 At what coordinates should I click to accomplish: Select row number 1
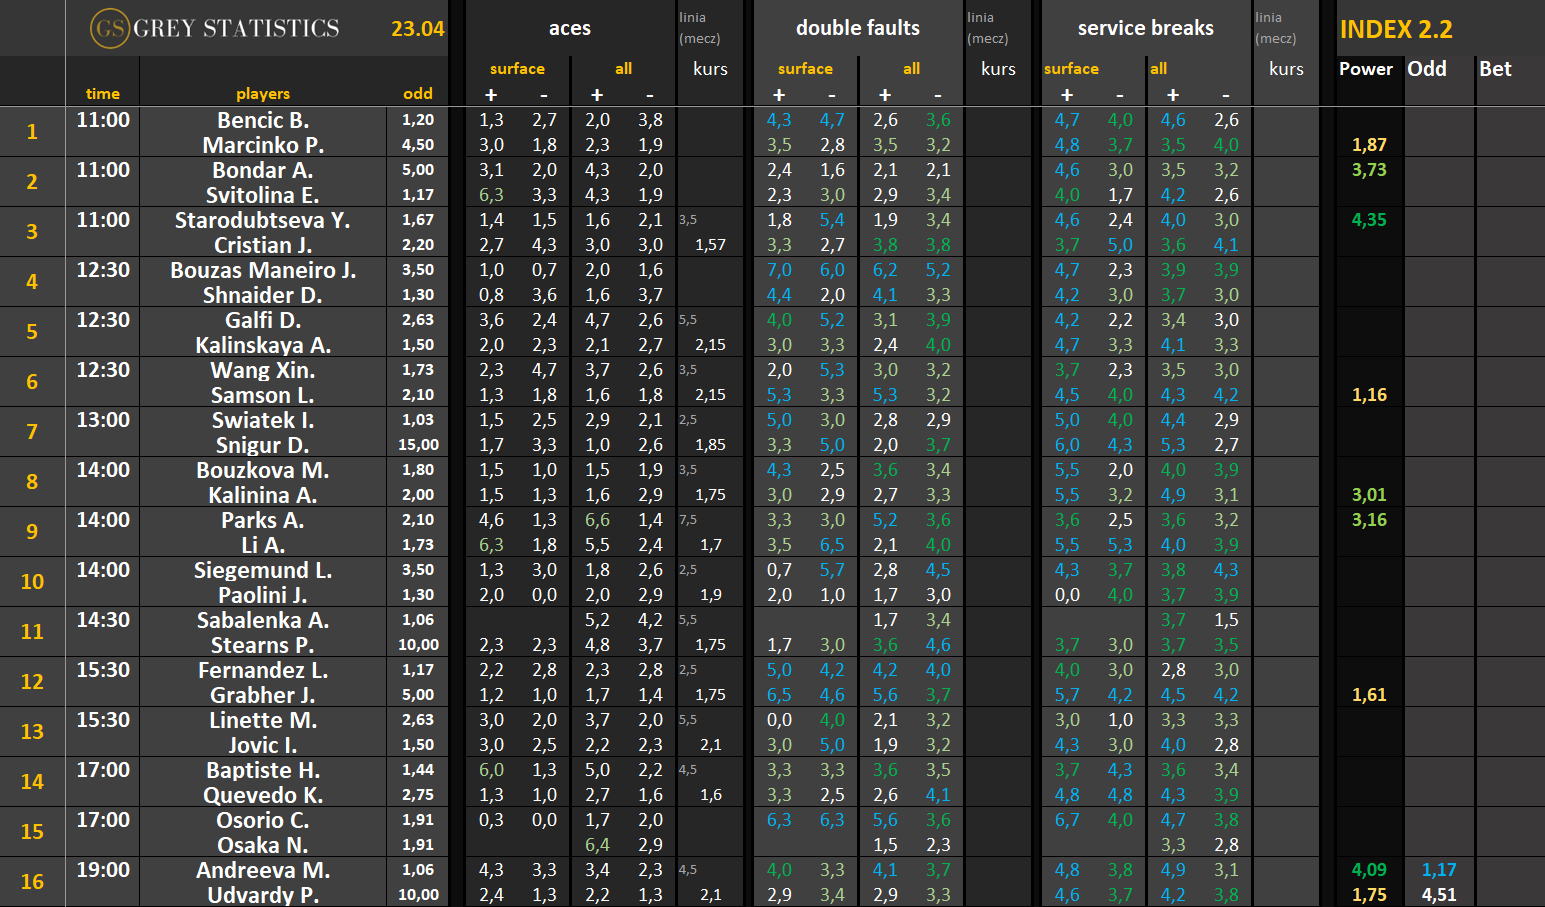(32, 132)
